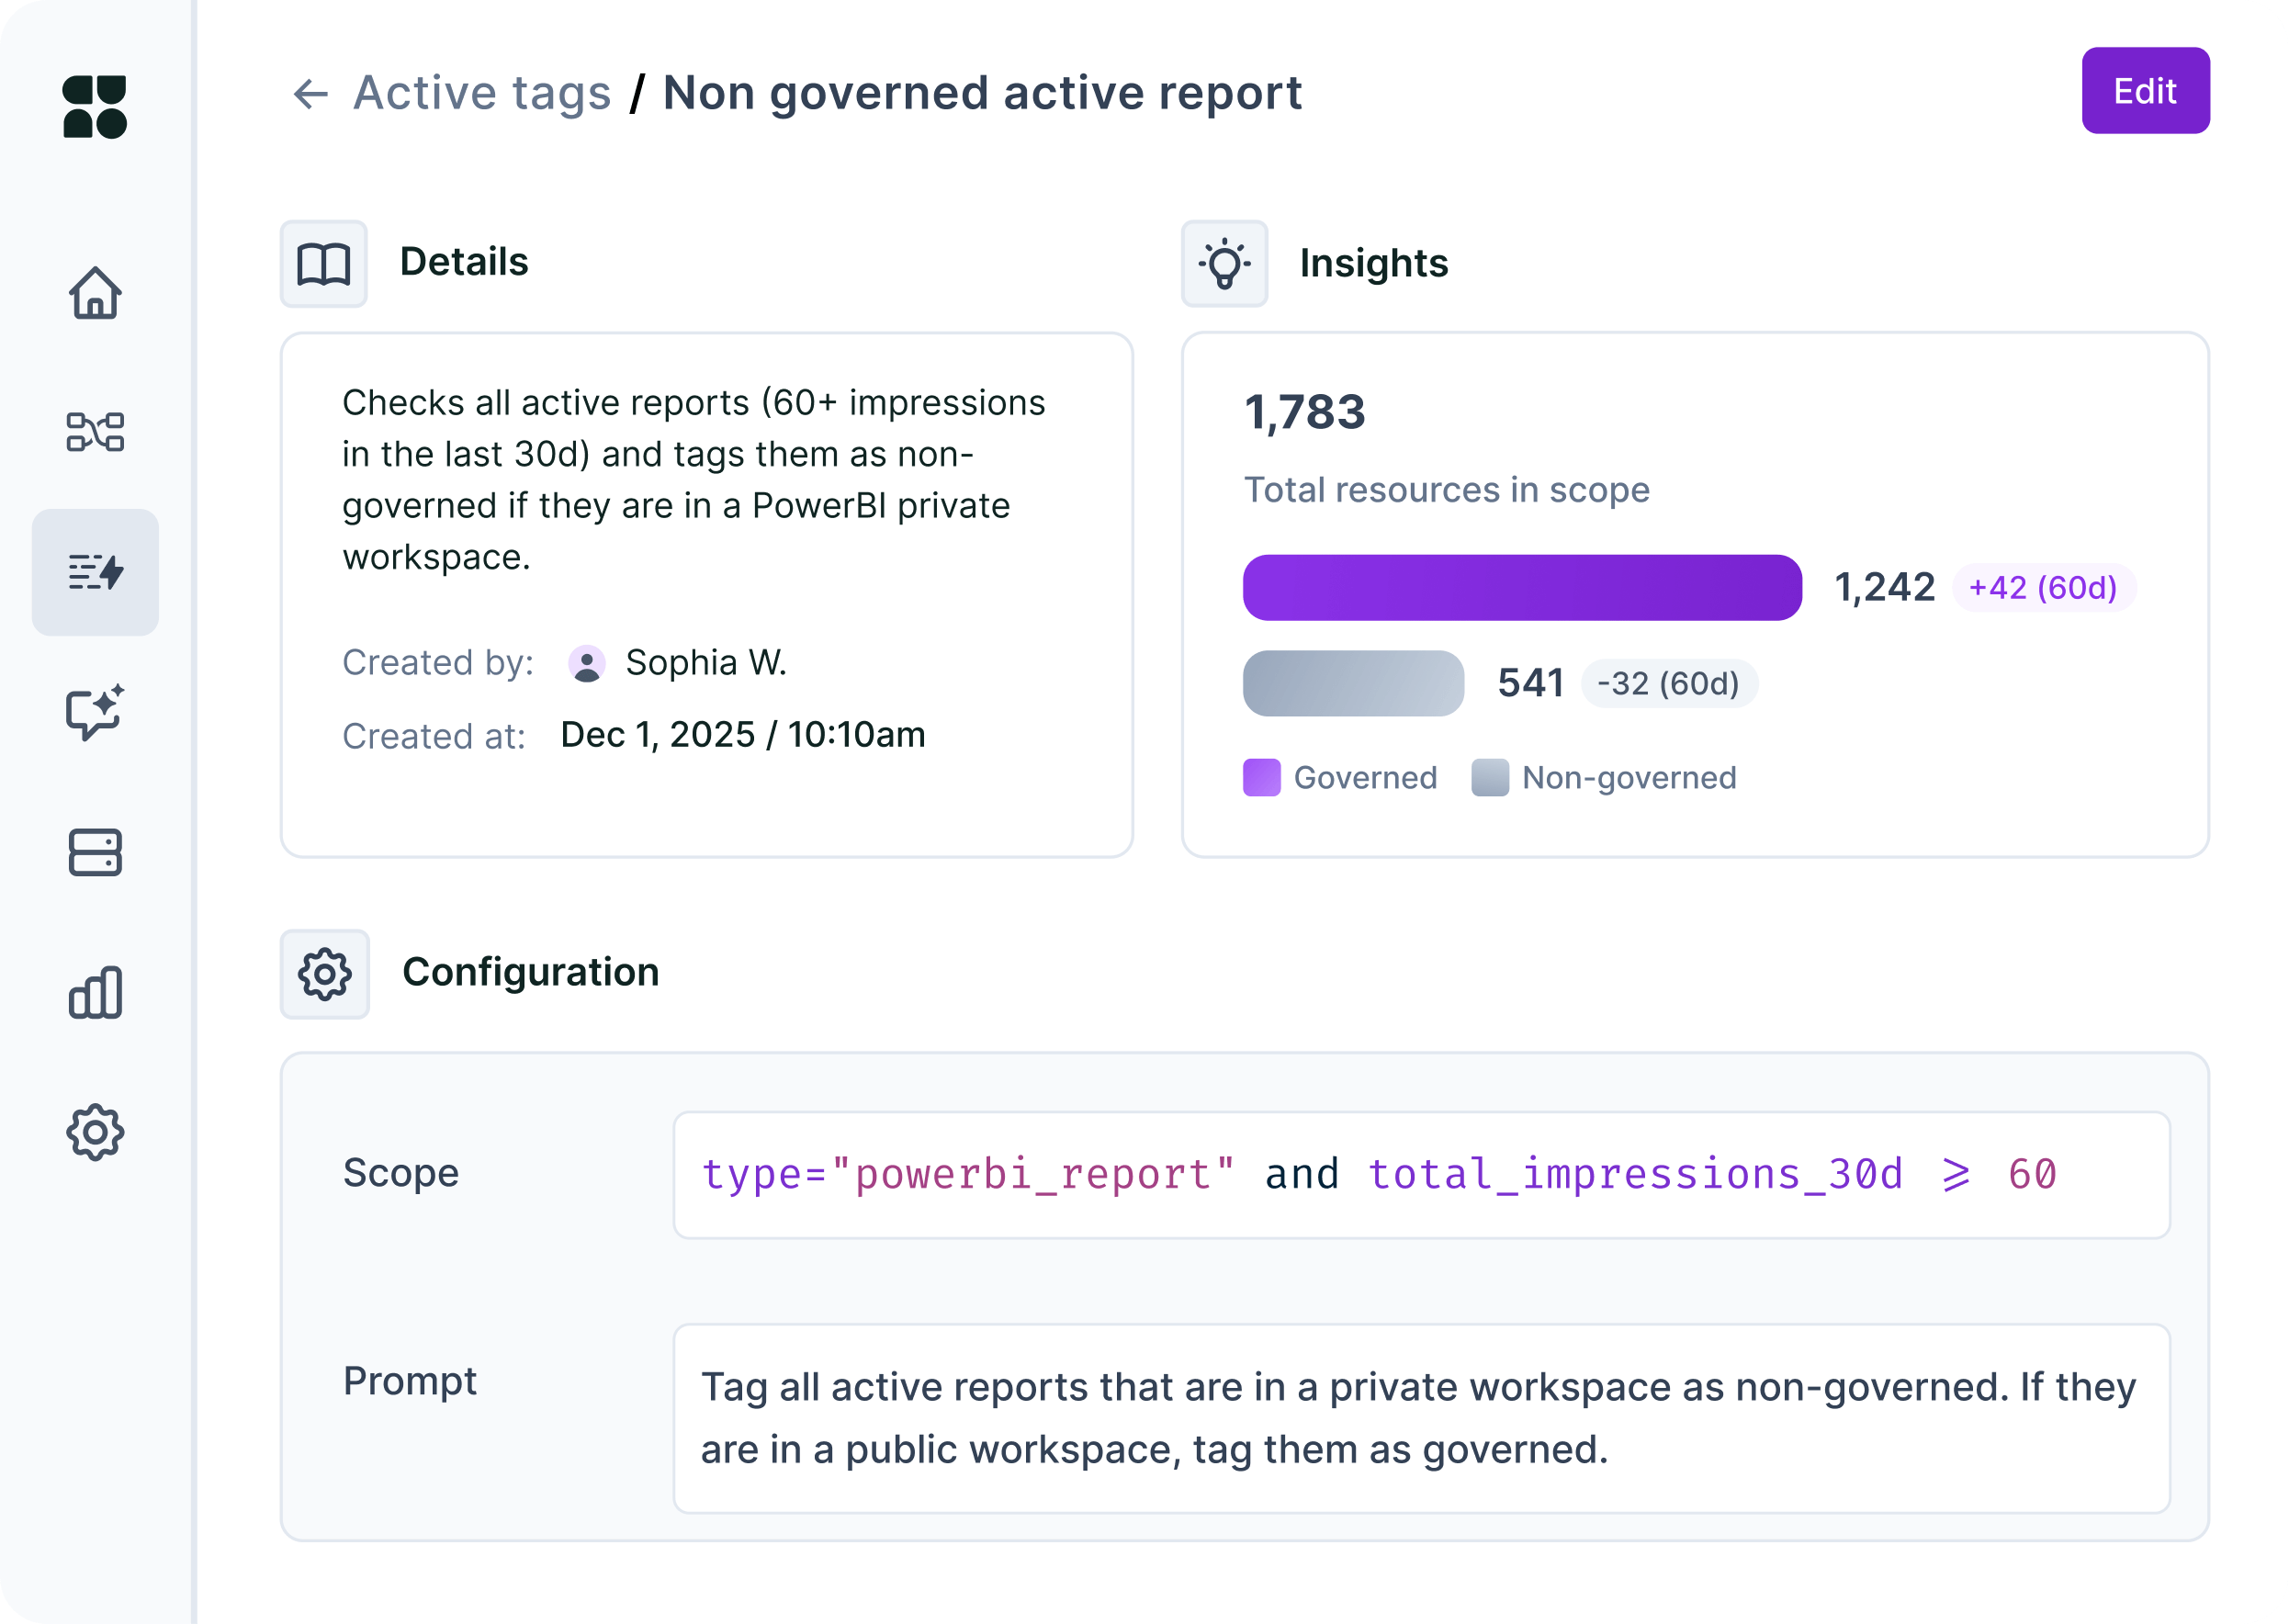
Task: Click the Edit button
Action: (2145, 91)
